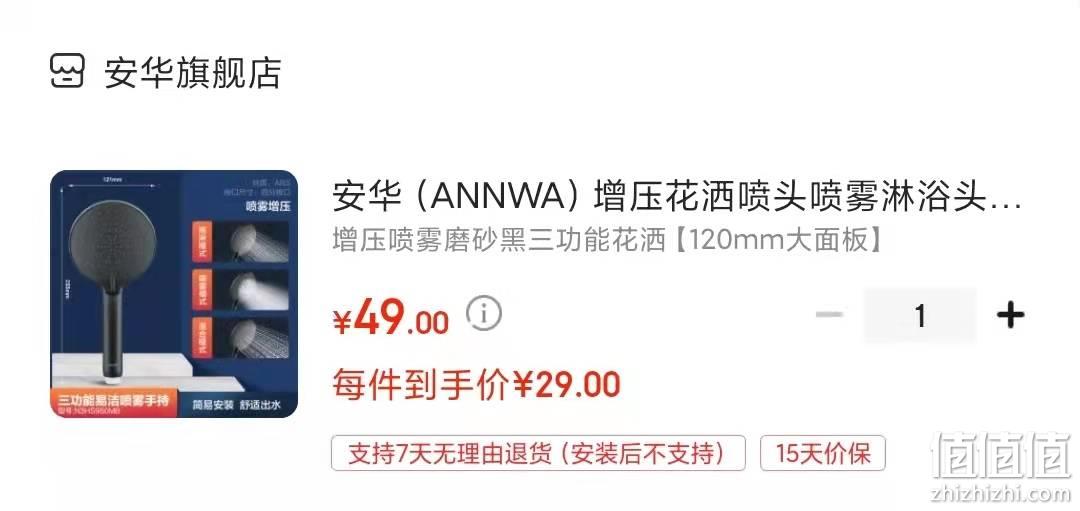The height and width of the screenshot is (511, 1080).
Task: Click 每件到手价¥29.00 final price text
Action: (x=476, y=384)
